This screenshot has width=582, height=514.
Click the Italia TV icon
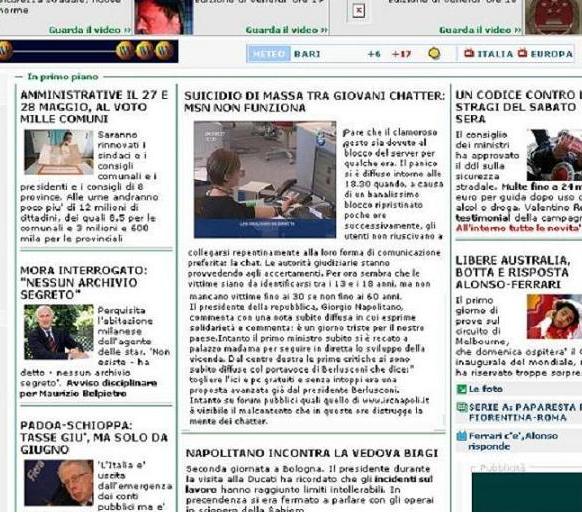coord(469,53)
